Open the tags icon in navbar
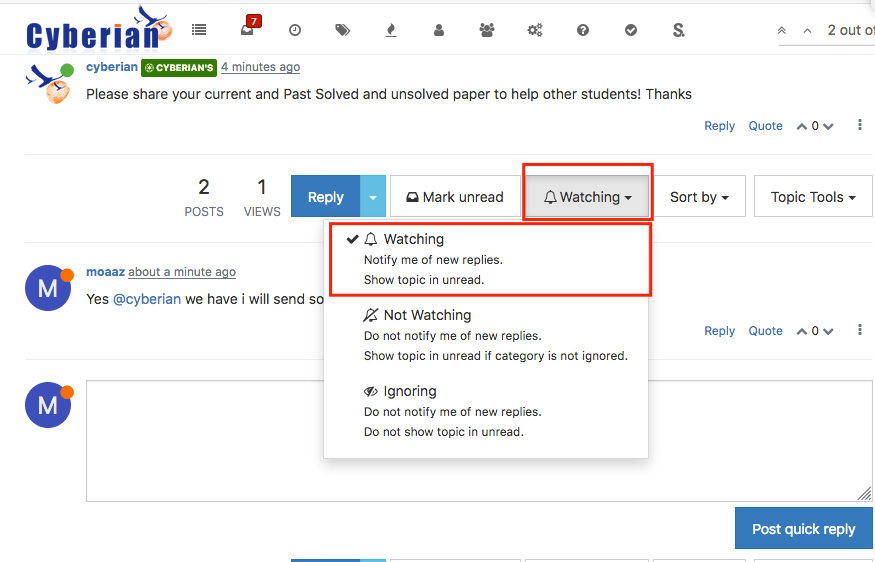This screenshot has height=562, width=875. [343, 30]
